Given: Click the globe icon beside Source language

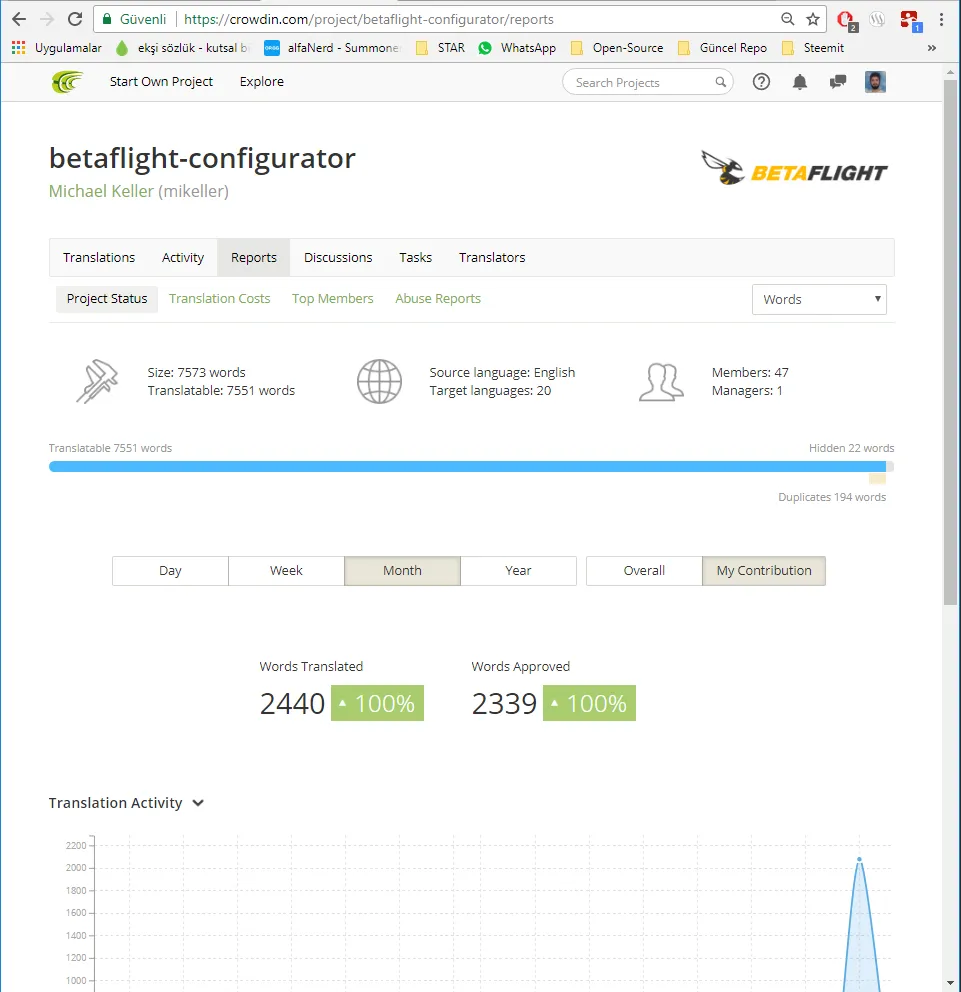Looking at the screenshot, I should (379, 381).
